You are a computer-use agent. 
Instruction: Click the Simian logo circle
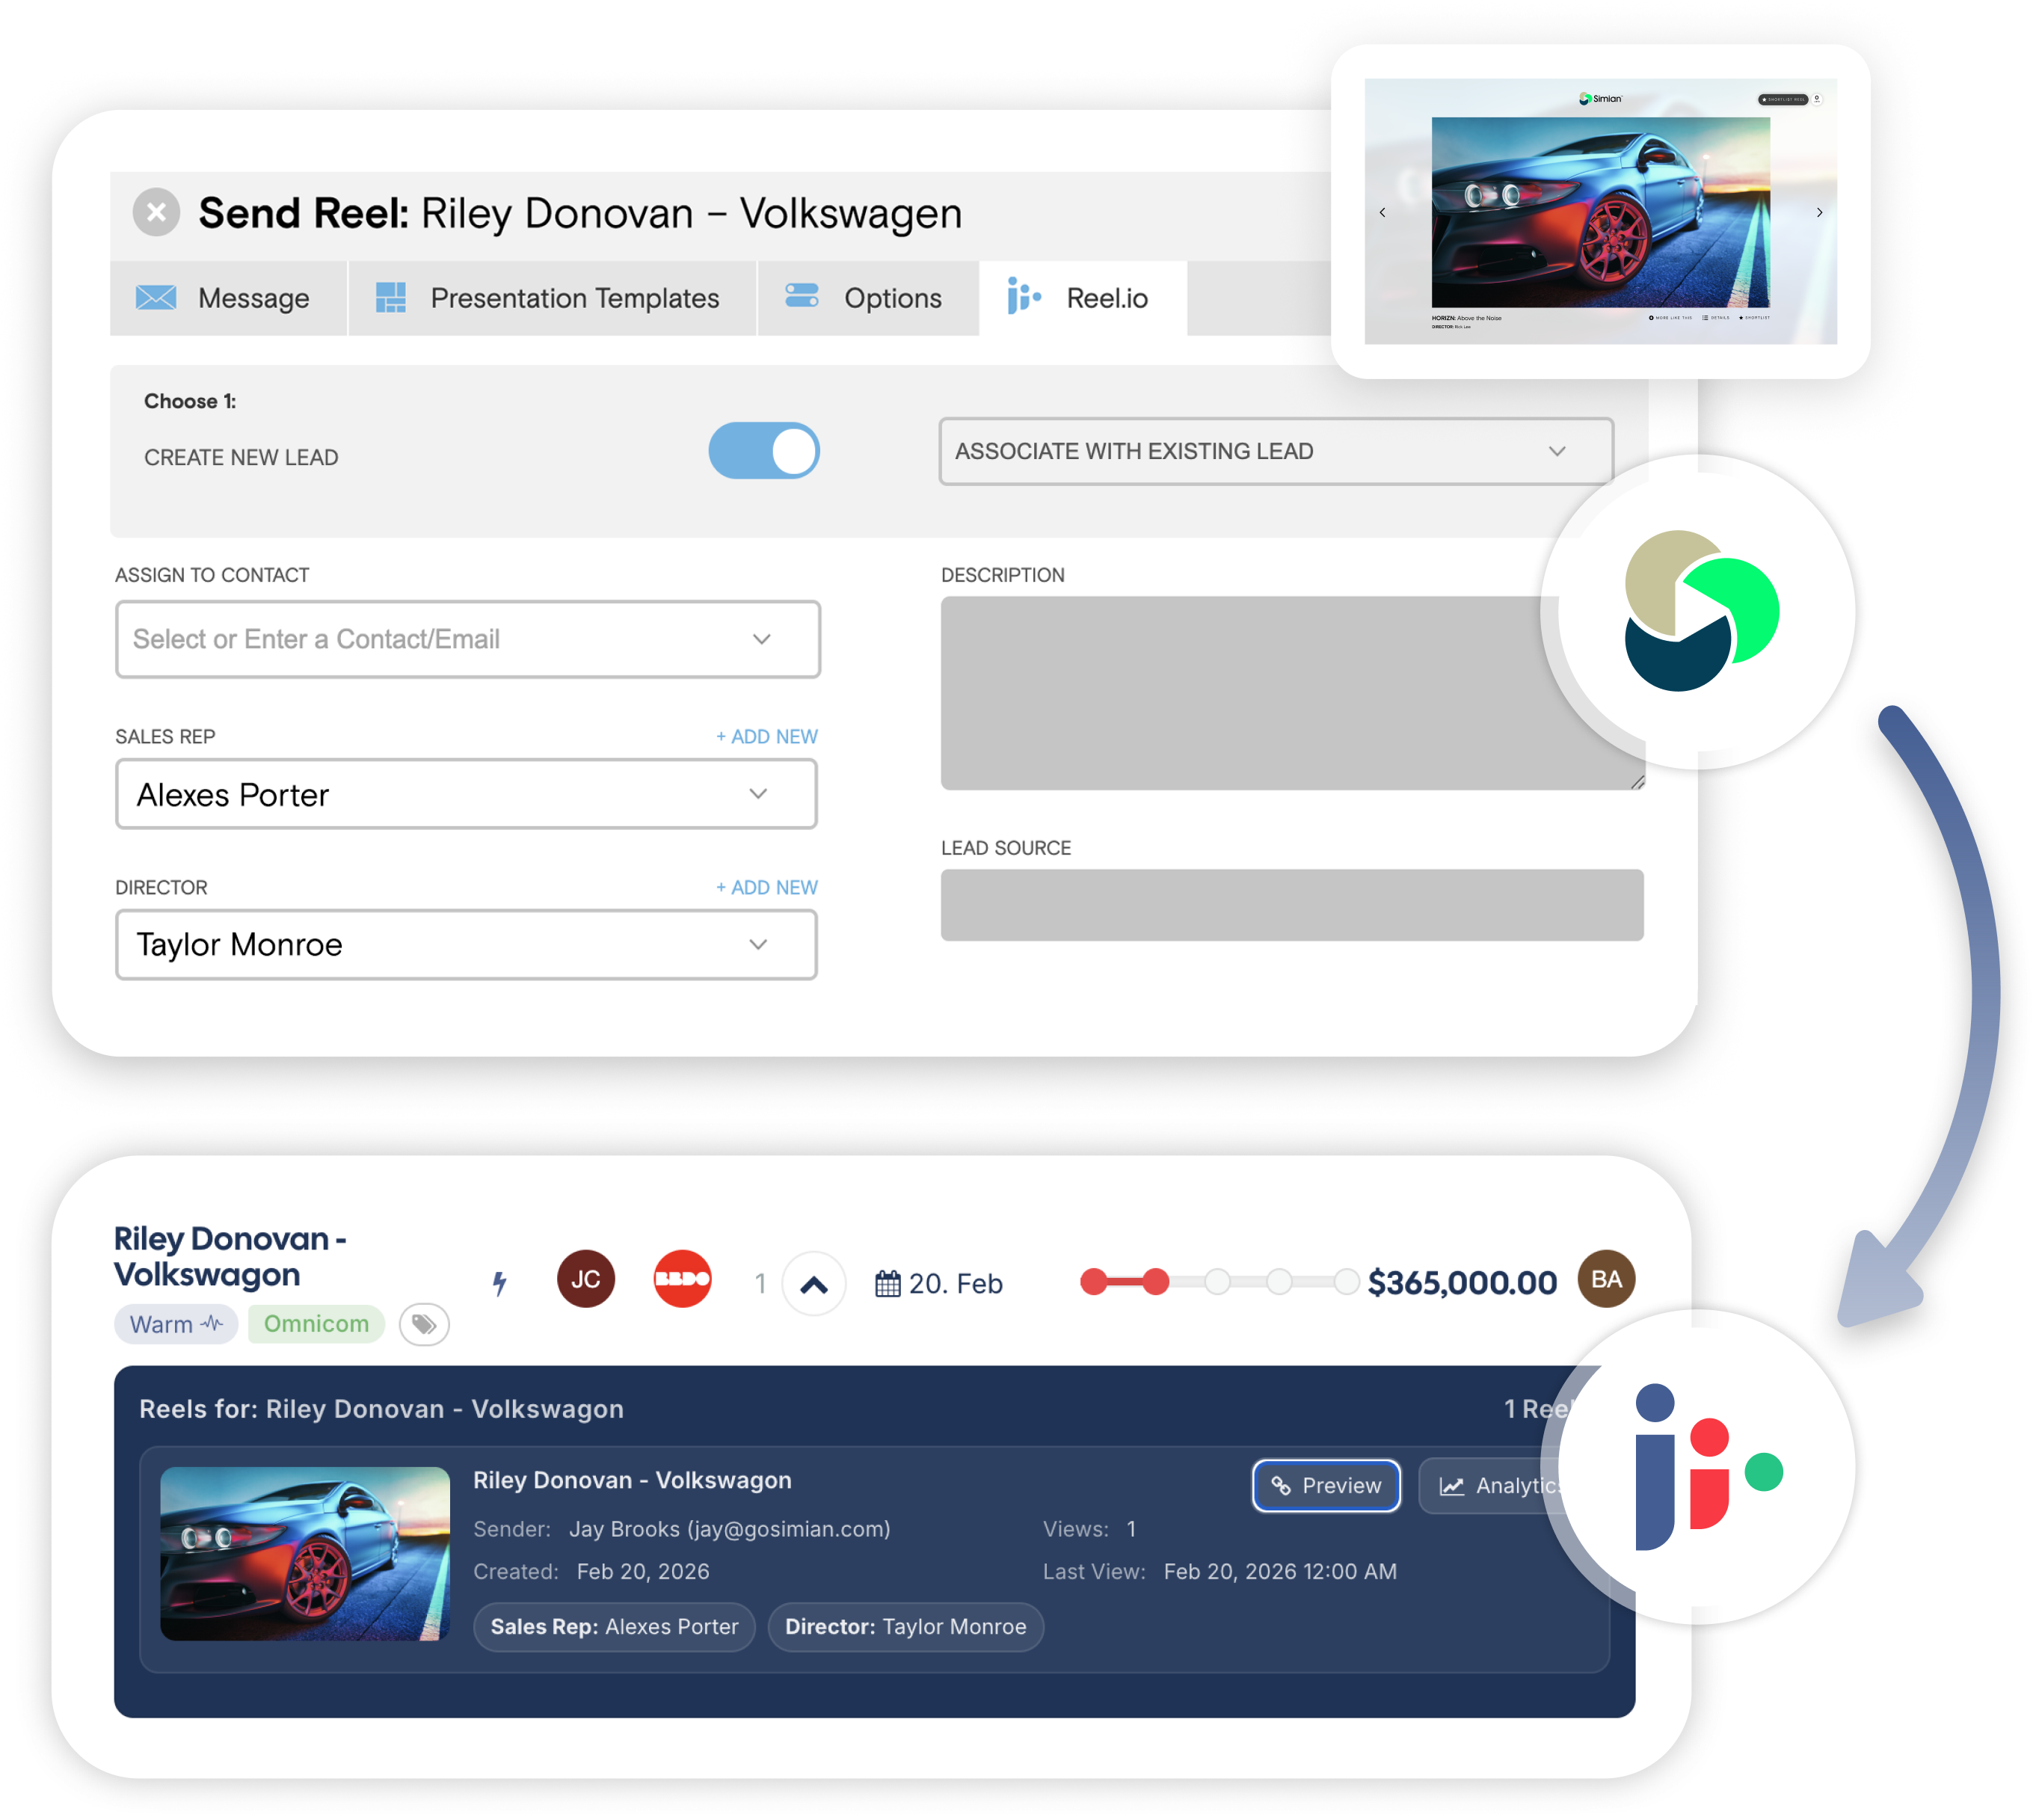1699,611
